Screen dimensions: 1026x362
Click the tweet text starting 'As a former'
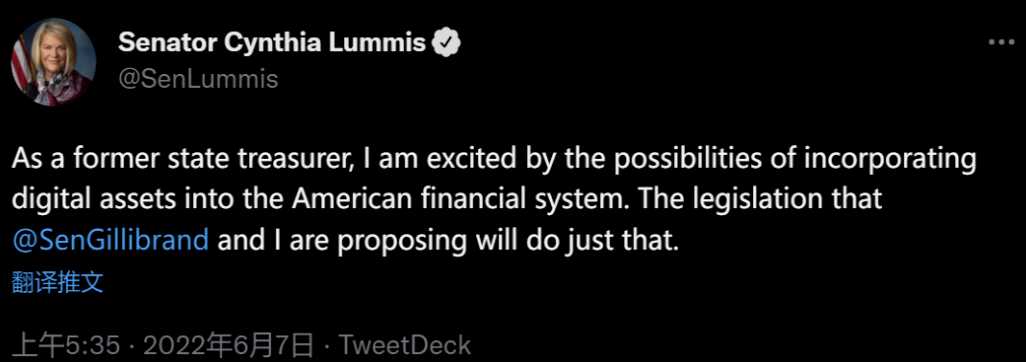click(x=493, y=201)
